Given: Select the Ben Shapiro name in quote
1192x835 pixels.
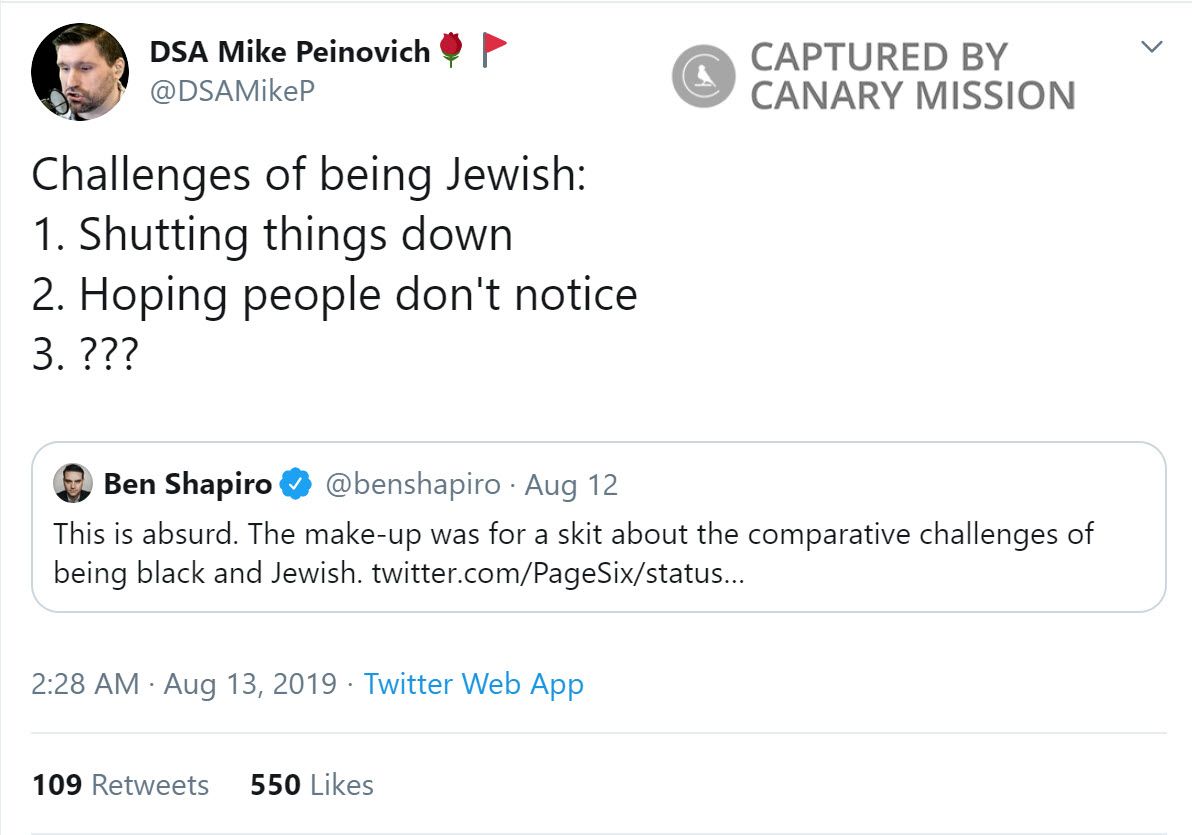Looking at the screenshot, I should pos(188,485).
